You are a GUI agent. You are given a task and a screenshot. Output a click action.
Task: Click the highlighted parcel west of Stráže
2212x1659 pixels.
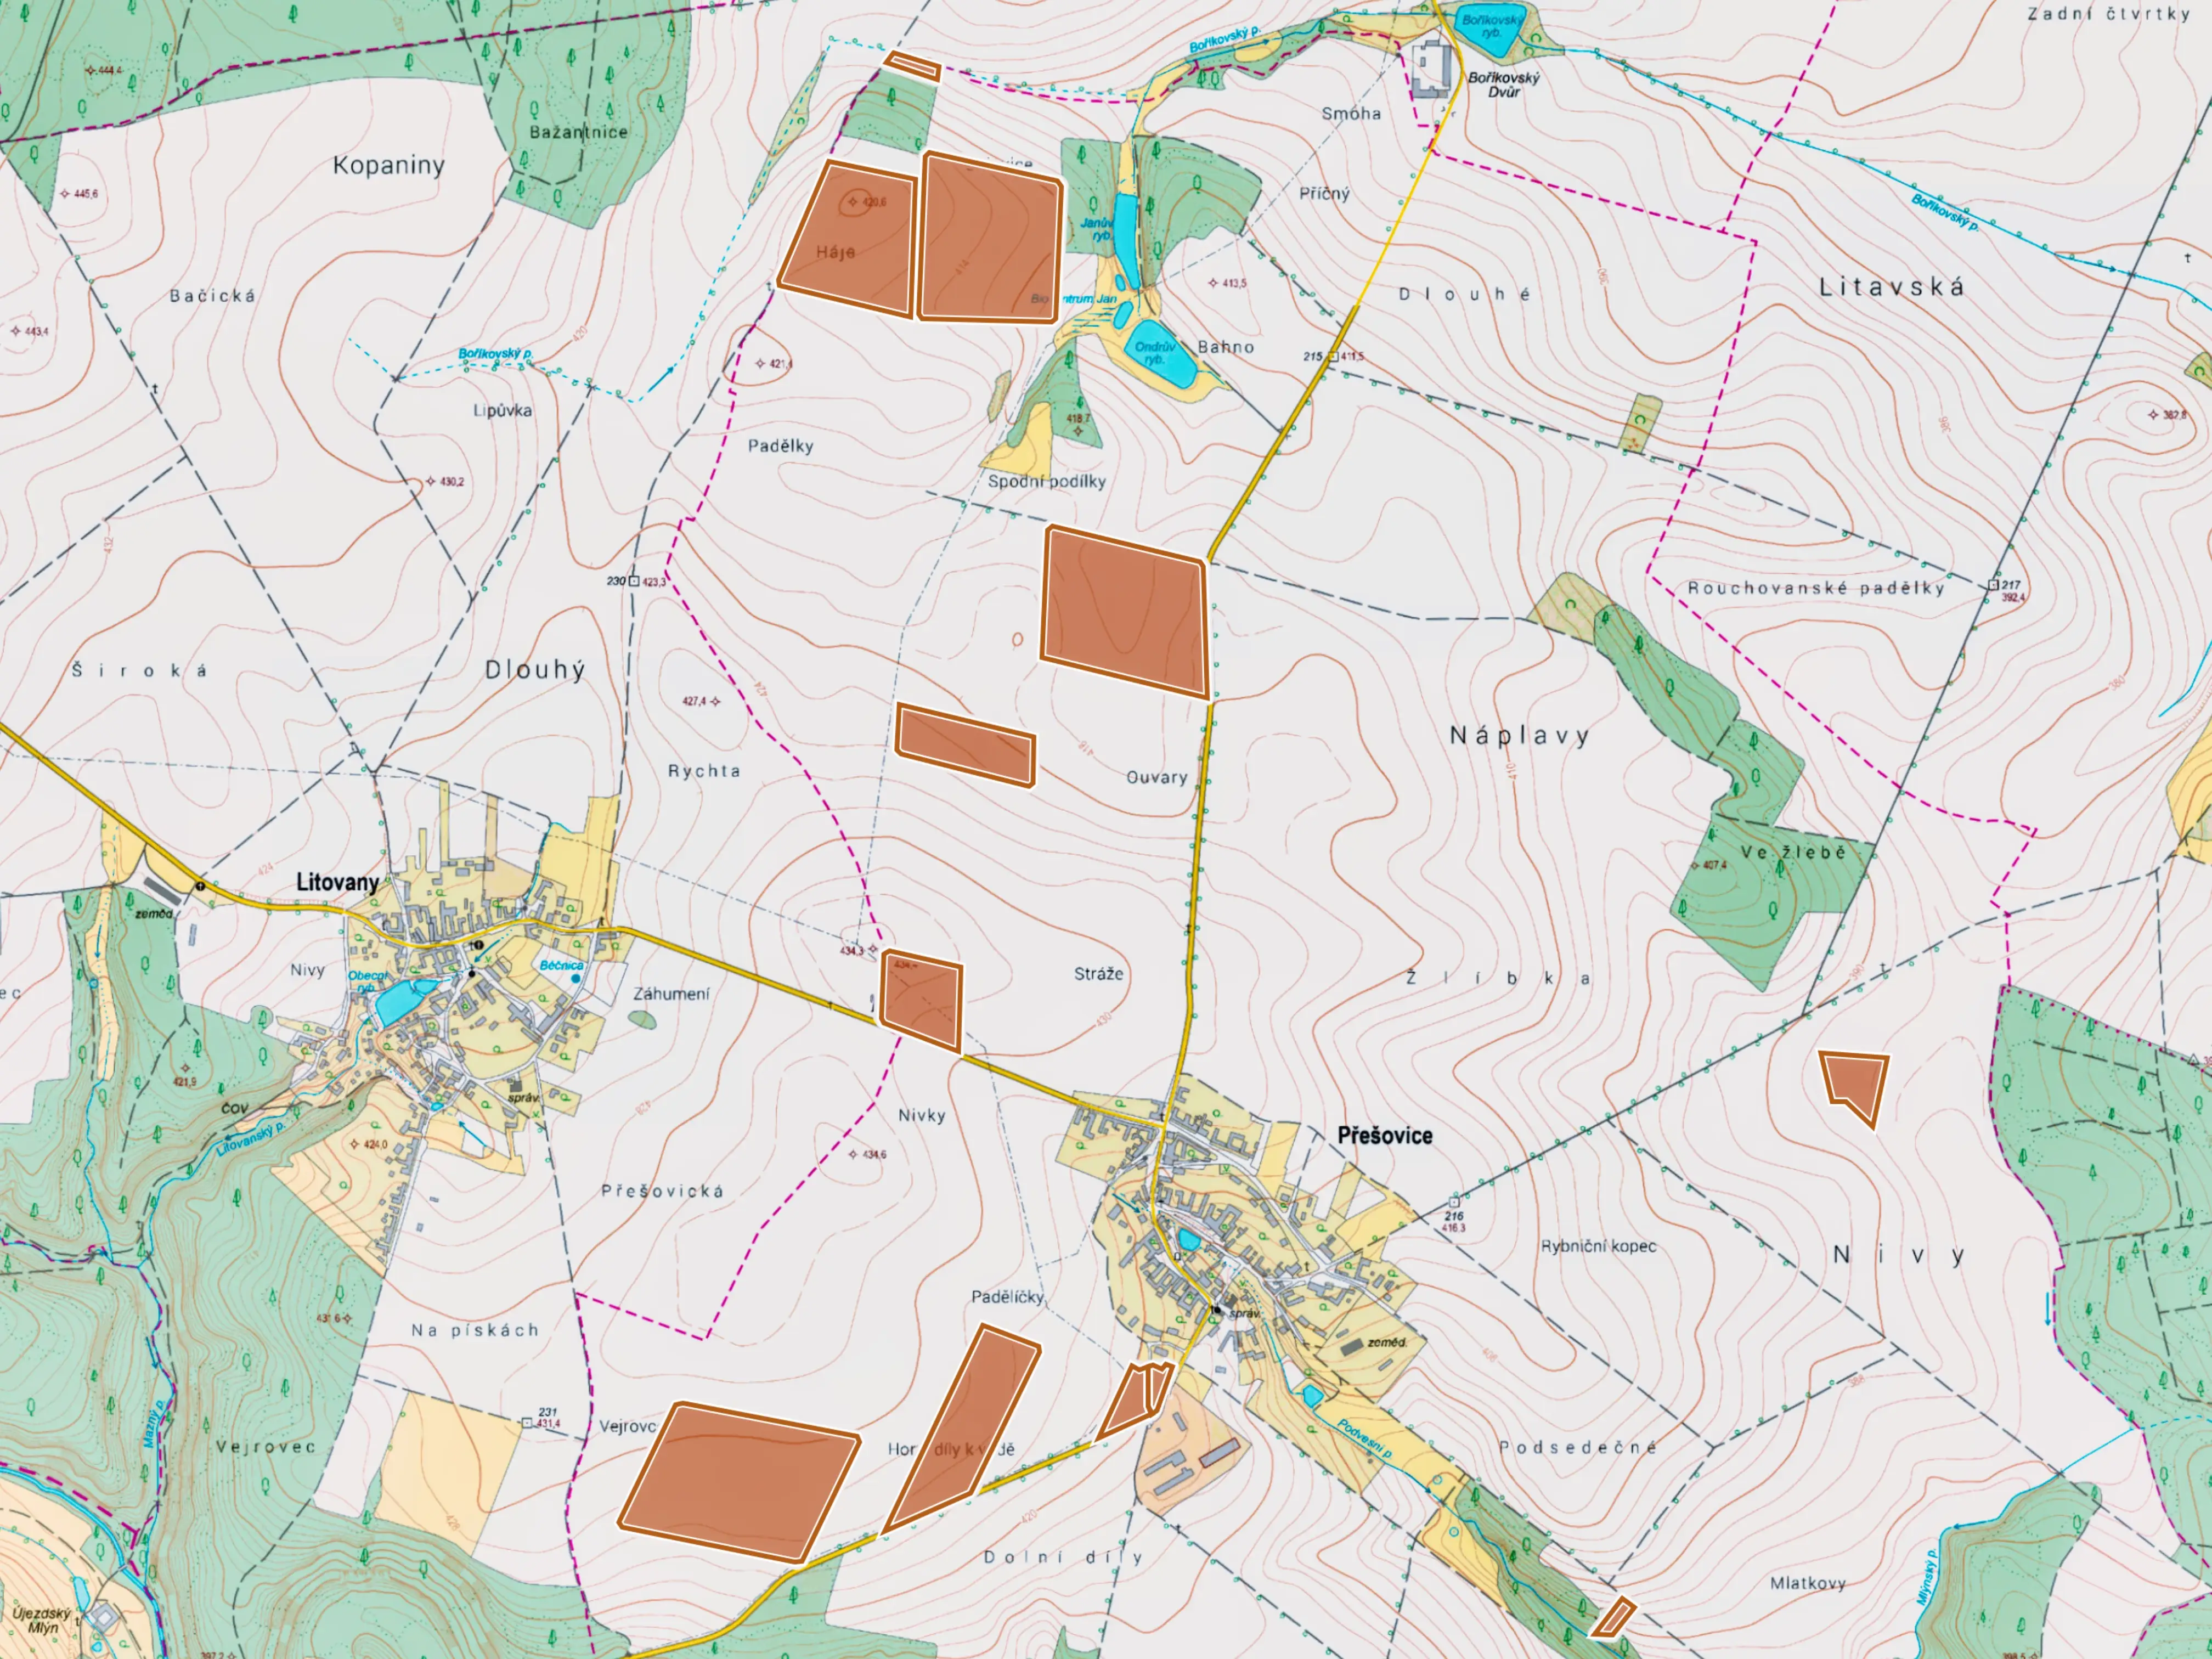click(x=922, y=1000)
